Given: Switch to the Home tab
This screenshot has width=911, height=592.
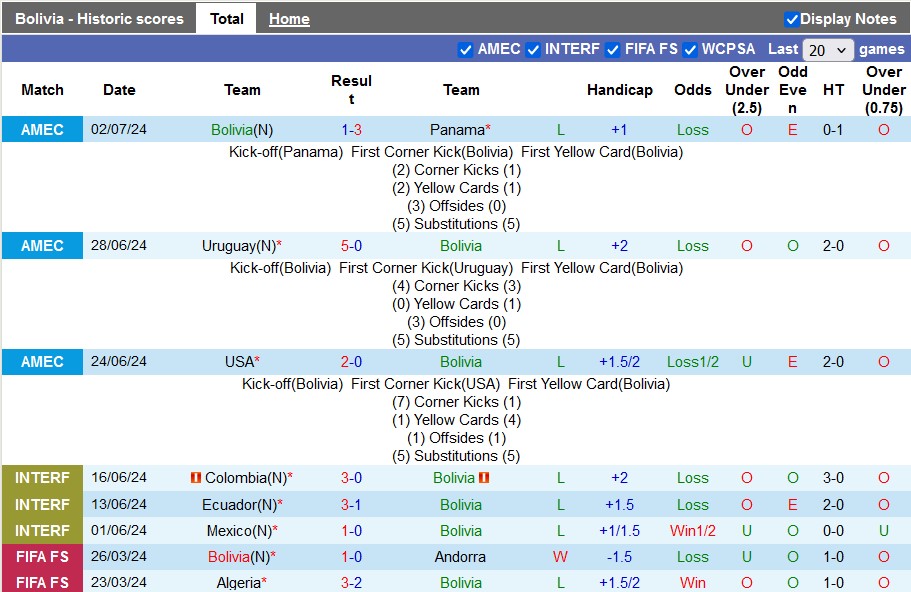Looking at the screenshot, I should pos(289,19).
